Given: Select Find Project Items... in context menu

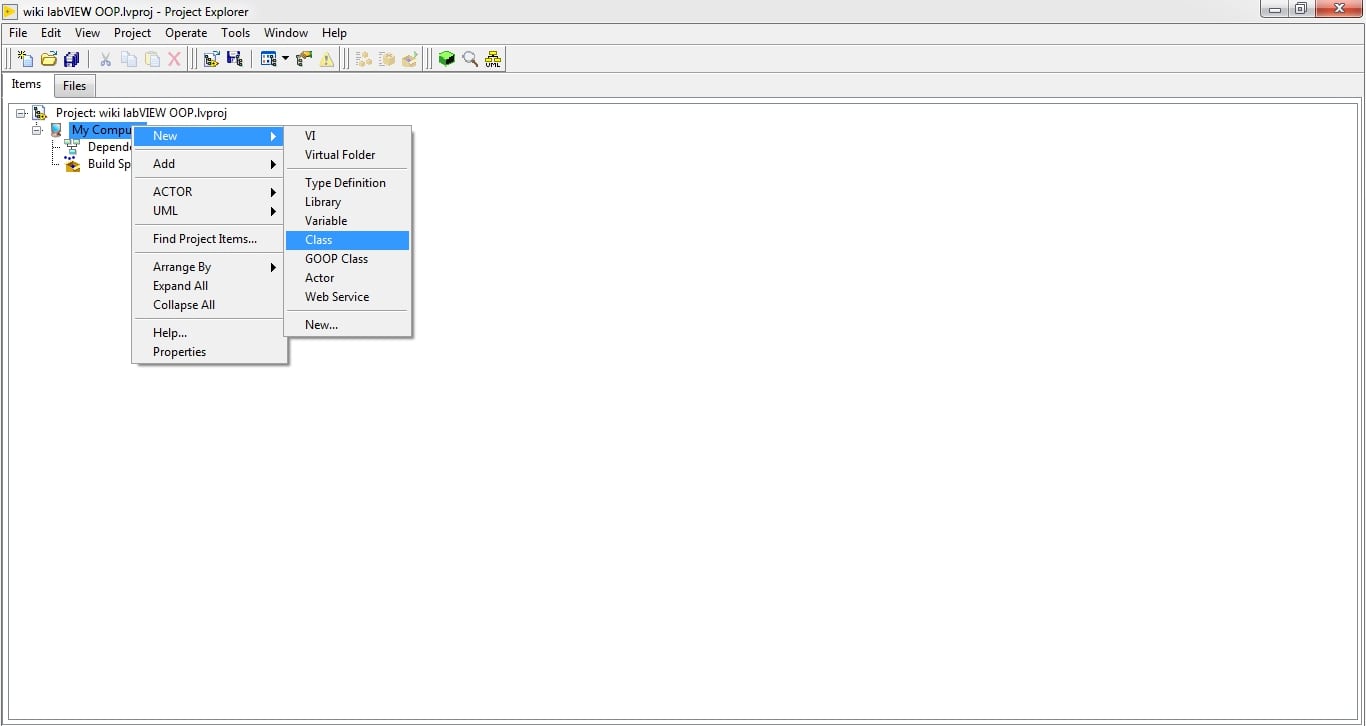Looking at the screenshot, I should pos(210,239).
